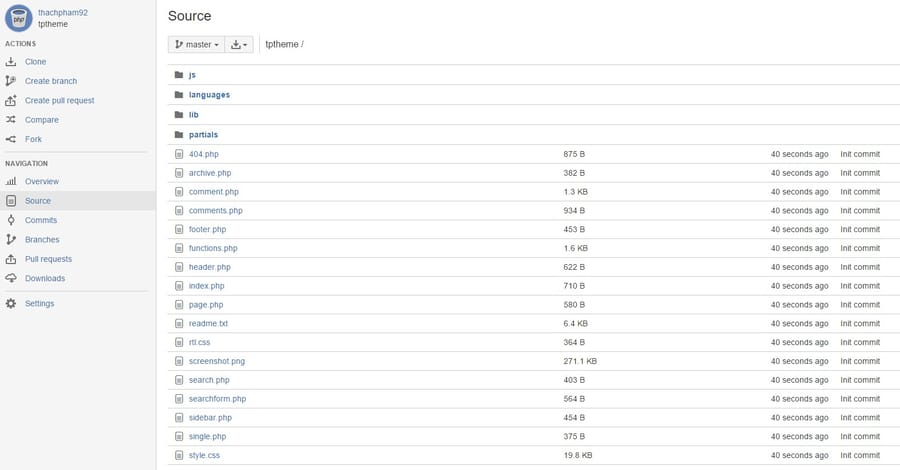The width and height of the screenshot is (900, 470).
Task: Click the Compare shuffle icon
Action: tap(11, 120)
